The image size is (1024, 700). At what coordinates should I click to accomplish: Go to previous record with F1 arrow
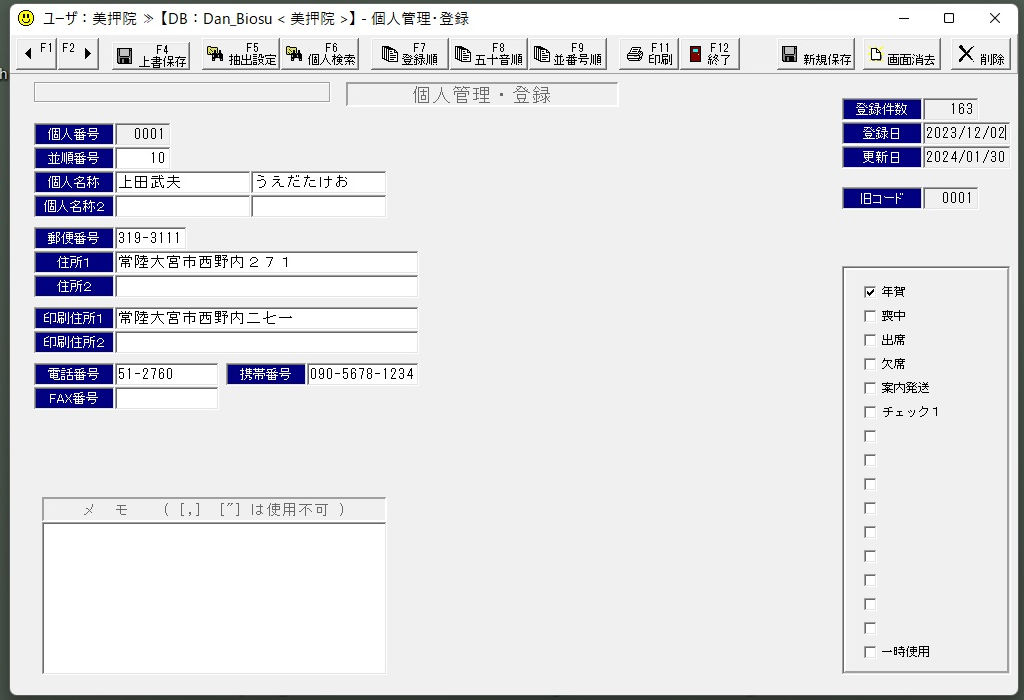[x=36, y=54]
